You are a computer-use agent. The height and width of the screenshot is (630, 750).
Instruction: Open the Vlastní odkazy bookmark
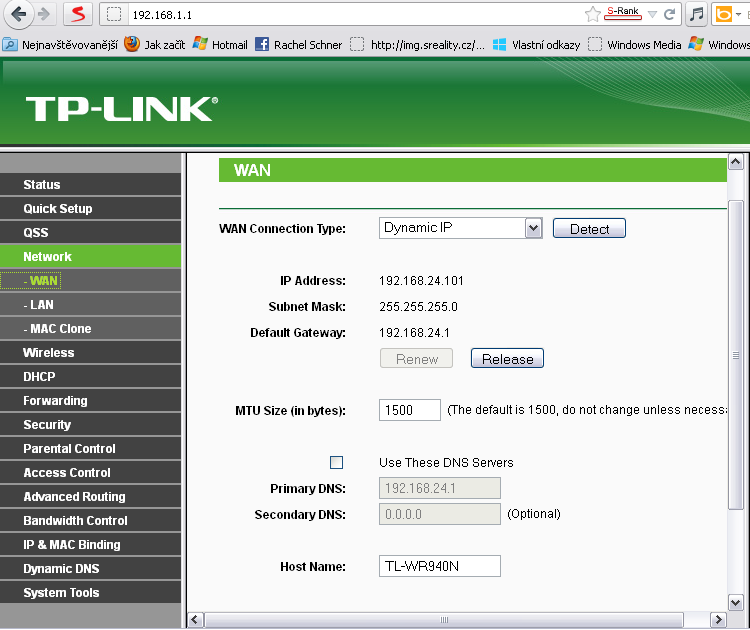(536, 45)
